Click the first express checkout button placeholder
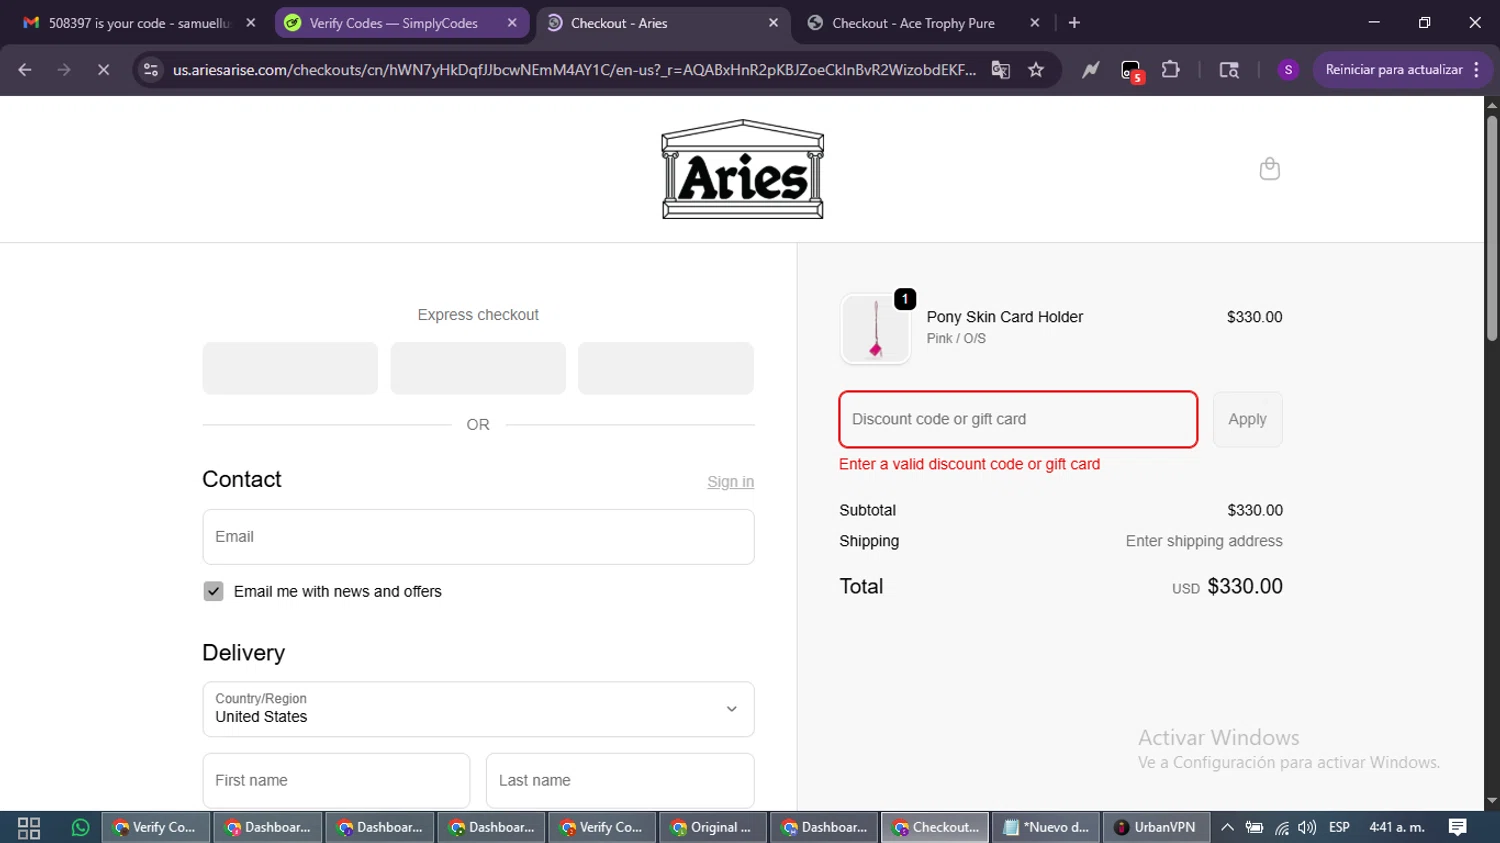This screenshot has width=1500, height=843. pyautogui.click(x=290, y=368)
